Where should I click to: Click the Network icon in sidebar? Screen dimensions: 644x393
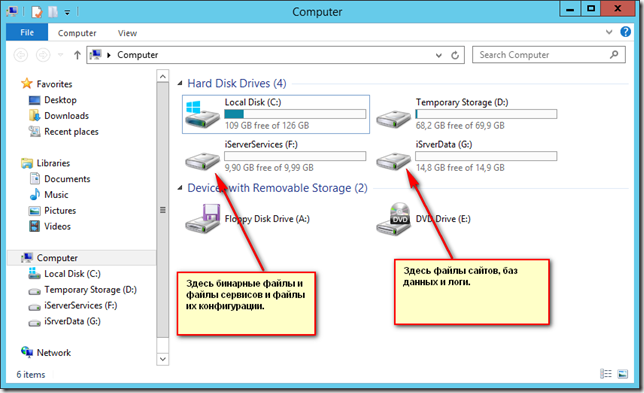pos(27,352)
